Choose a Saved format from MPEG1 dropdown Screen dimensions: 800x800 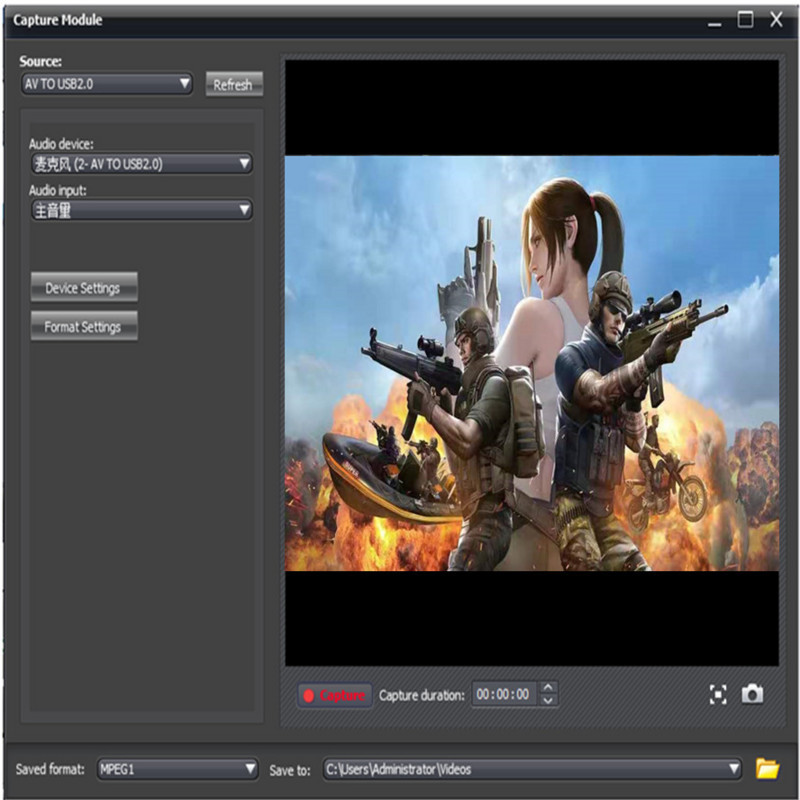click(178, 769)
